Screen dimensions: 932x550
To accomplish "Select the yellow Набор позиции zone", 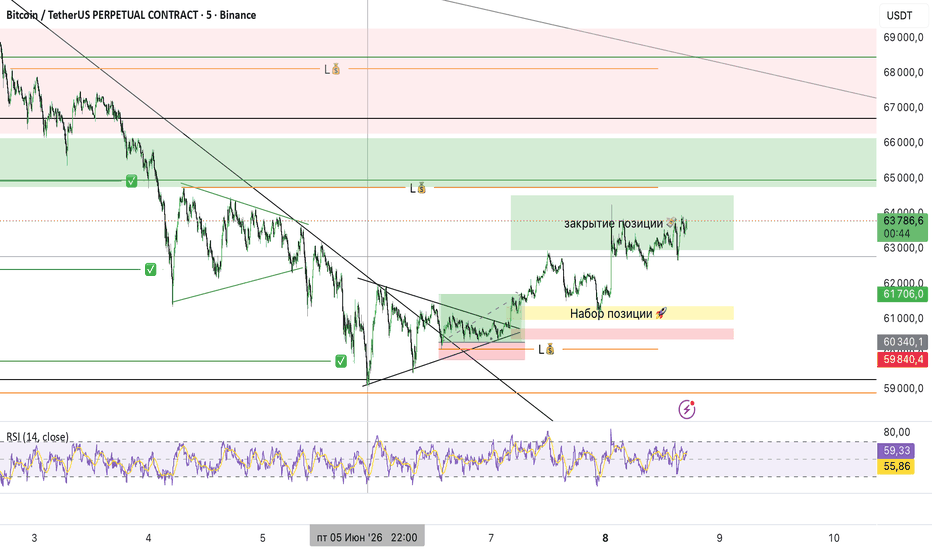I will [628, 313].
